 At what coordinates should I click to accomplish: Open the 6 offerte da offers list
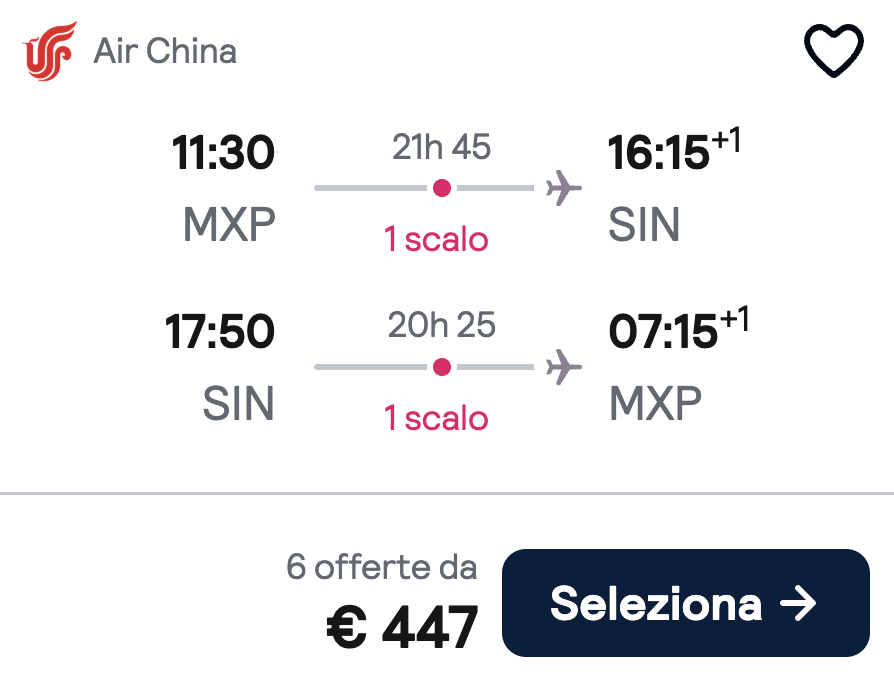point(383,566)
